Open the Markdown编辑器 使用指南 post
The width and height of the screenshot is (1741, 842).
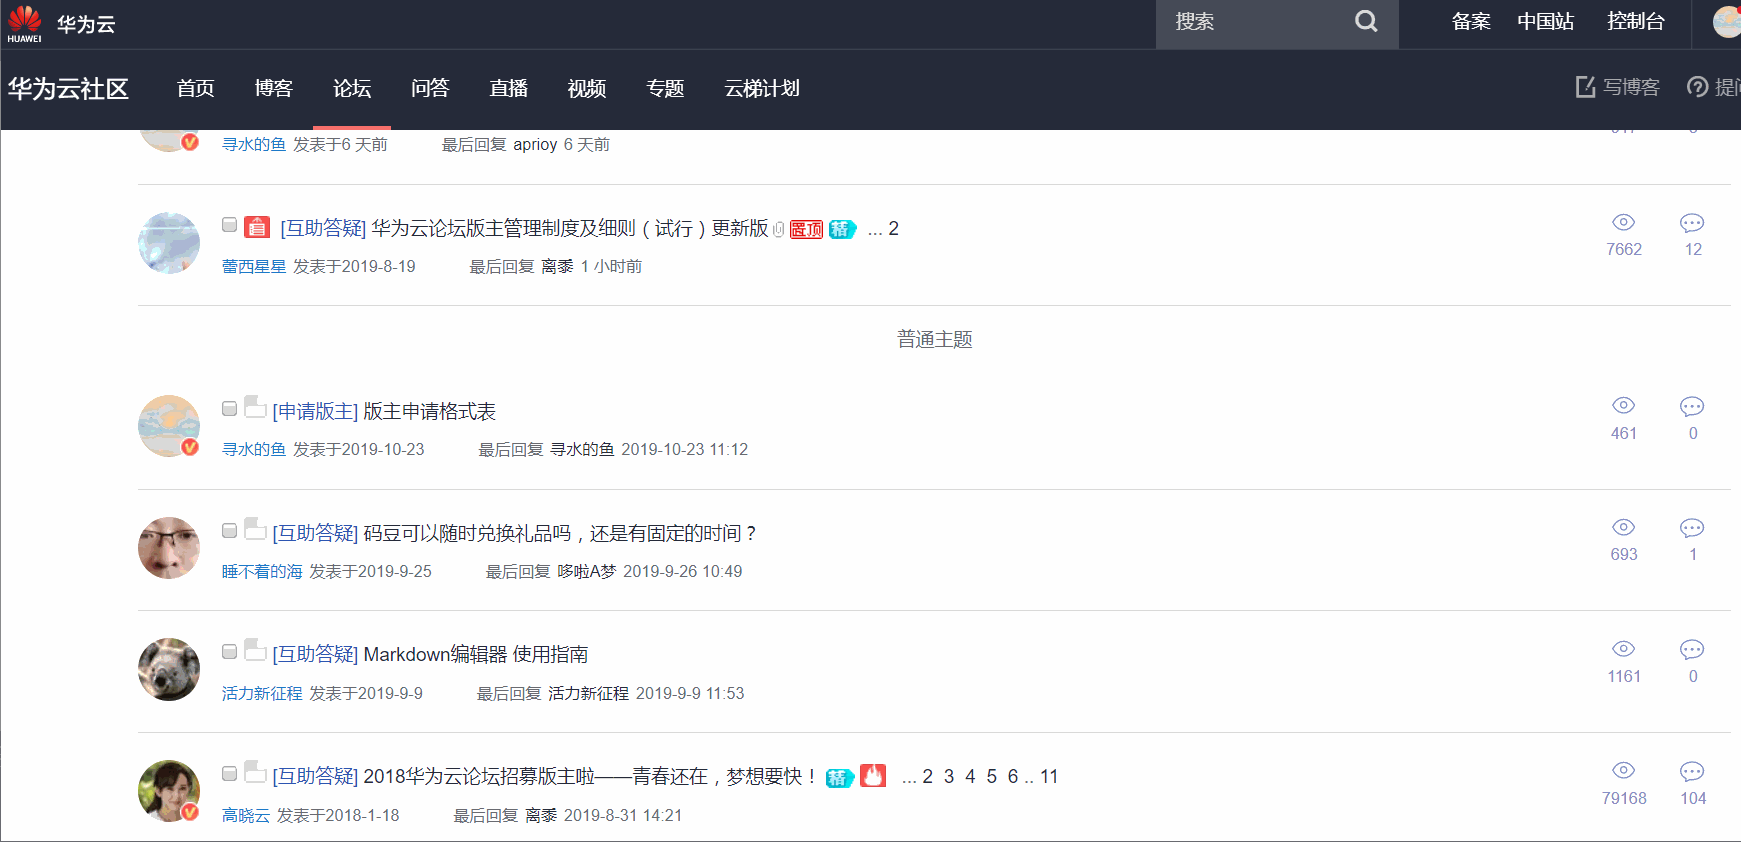tap(476, 654)
